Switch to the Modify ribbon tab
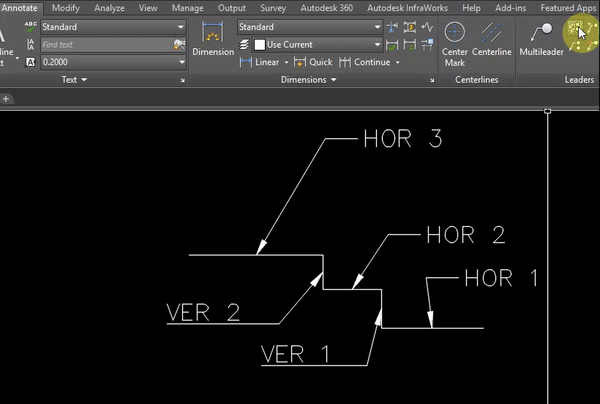 [x=65, y=8]
